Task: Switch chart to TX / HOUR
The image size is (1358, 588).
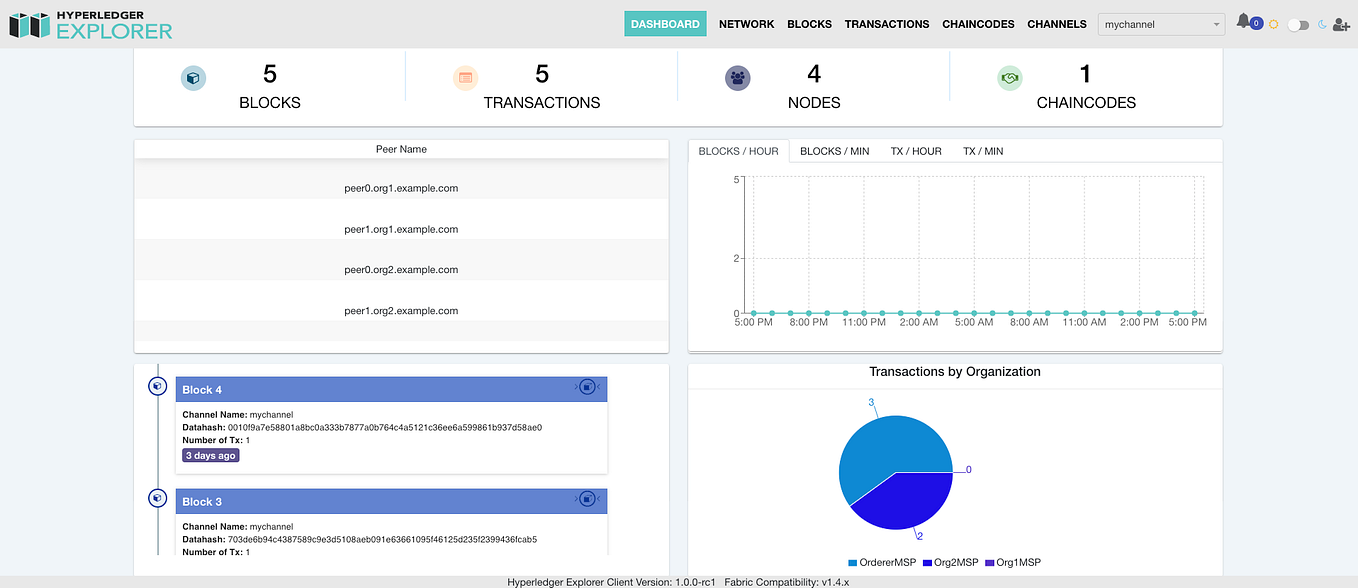Action: 916,151
